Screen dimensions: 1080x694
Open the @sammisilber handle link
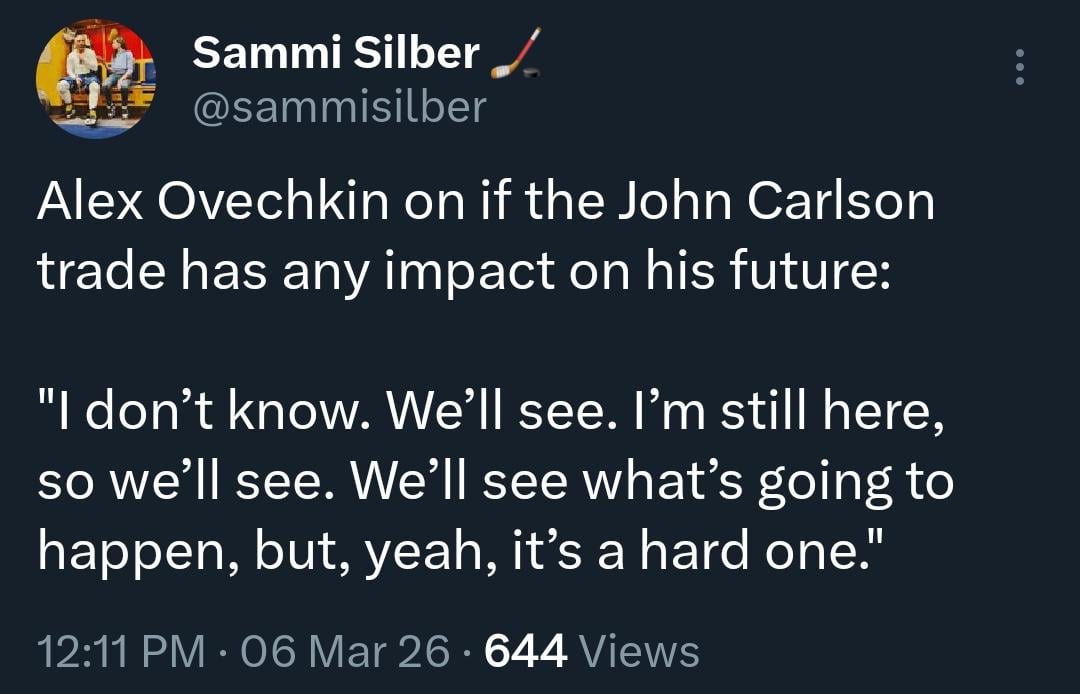(x=339, y=105)
